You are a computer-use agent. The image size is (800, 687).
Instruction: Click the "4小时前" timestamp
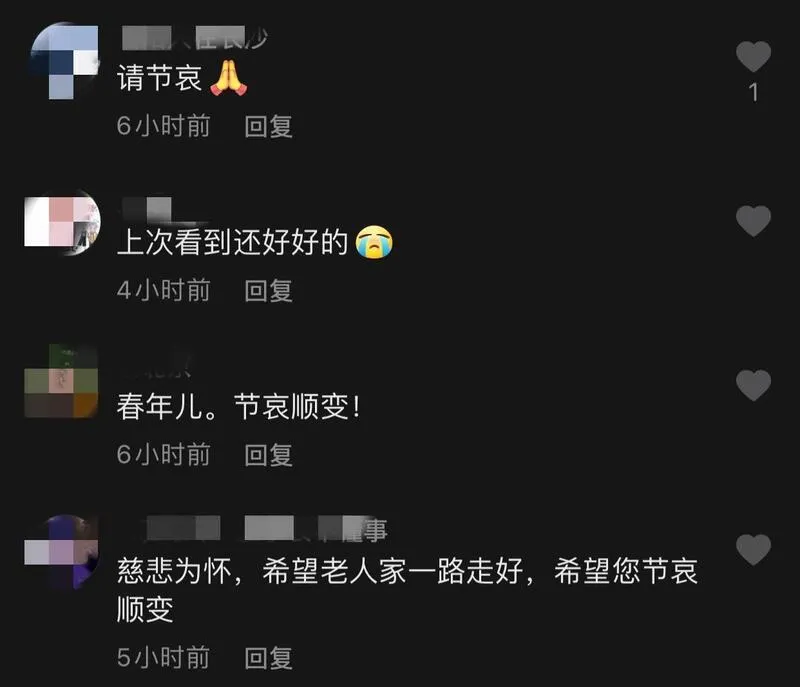[x=163, y=291]
